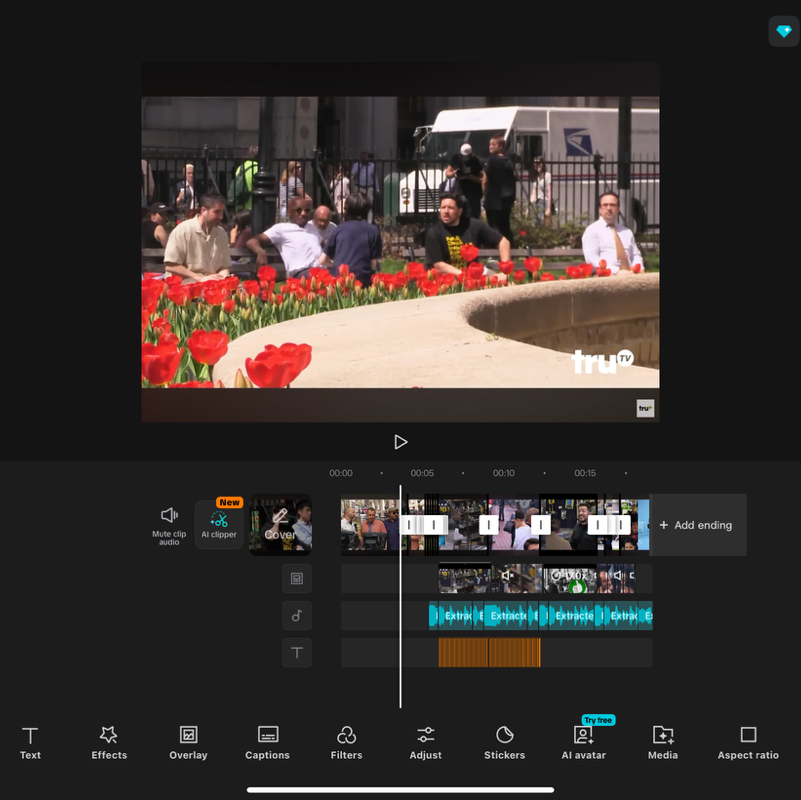Open the Adjust settings
Image resolution: width=801 pixels, height=800 pixels.
click(x=425, y=742)
